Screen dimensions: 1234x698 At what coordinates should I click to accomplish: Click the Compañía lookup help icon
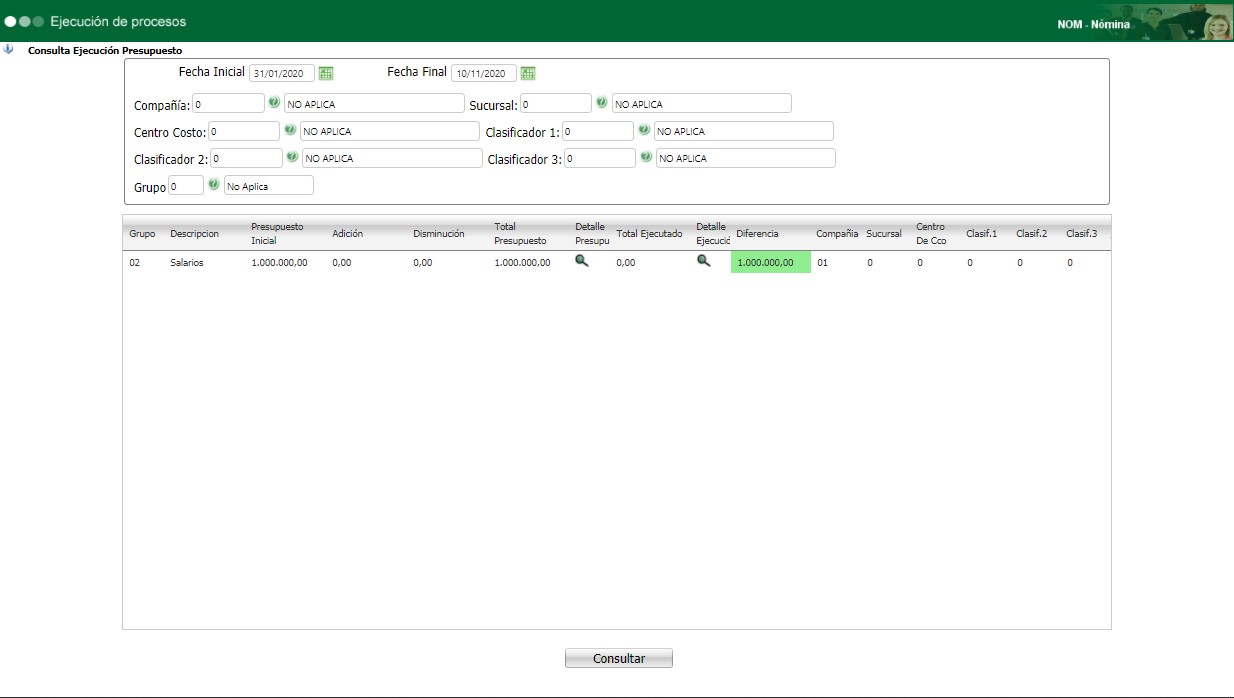coord(274,102)
